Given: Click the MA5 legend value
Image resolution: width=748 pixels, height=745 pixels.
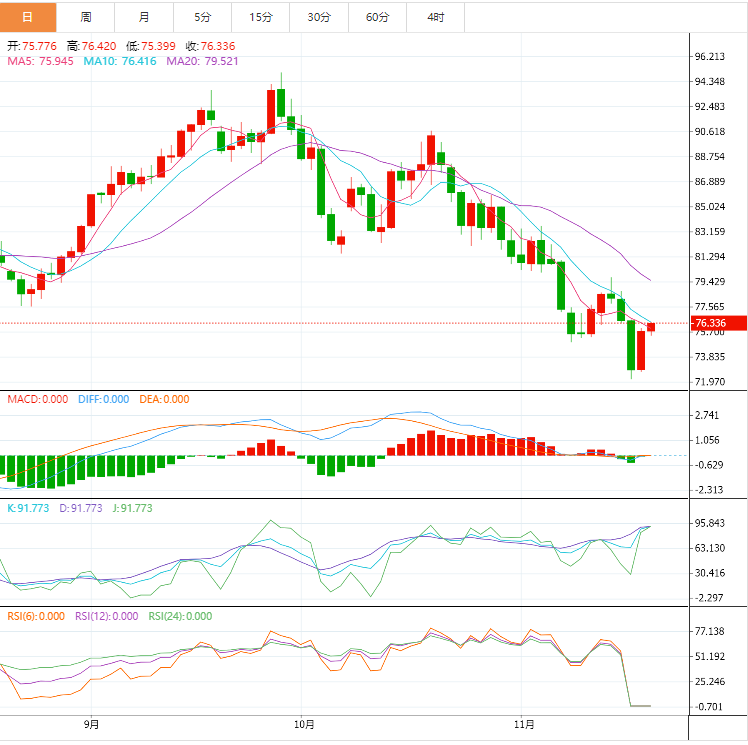Looking at the screenshot, I should click(41, 61).
